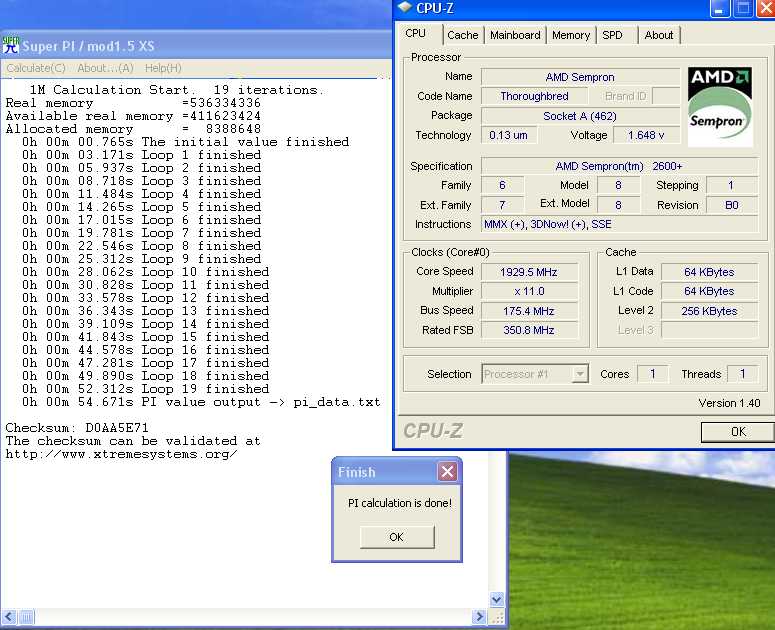
Task: Click the 'PI value output -> pi_data.txt' line
Action: 201,402
